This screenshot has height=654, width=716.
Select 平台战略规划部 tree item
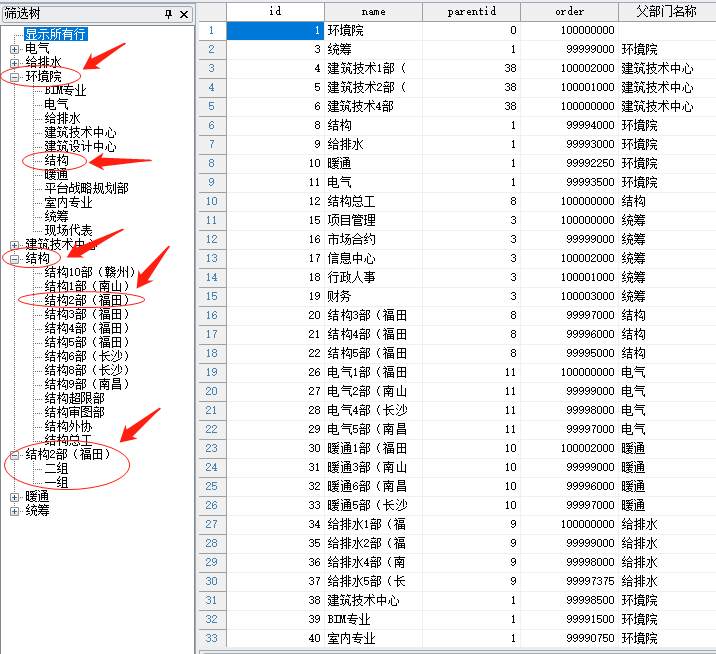click(x=86, y=189)
